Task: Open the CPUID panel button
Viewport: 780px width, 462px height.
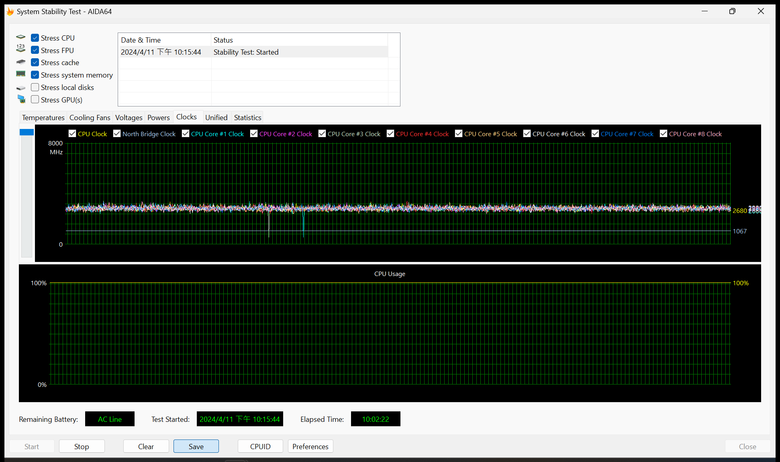Action: click(260, 447)
